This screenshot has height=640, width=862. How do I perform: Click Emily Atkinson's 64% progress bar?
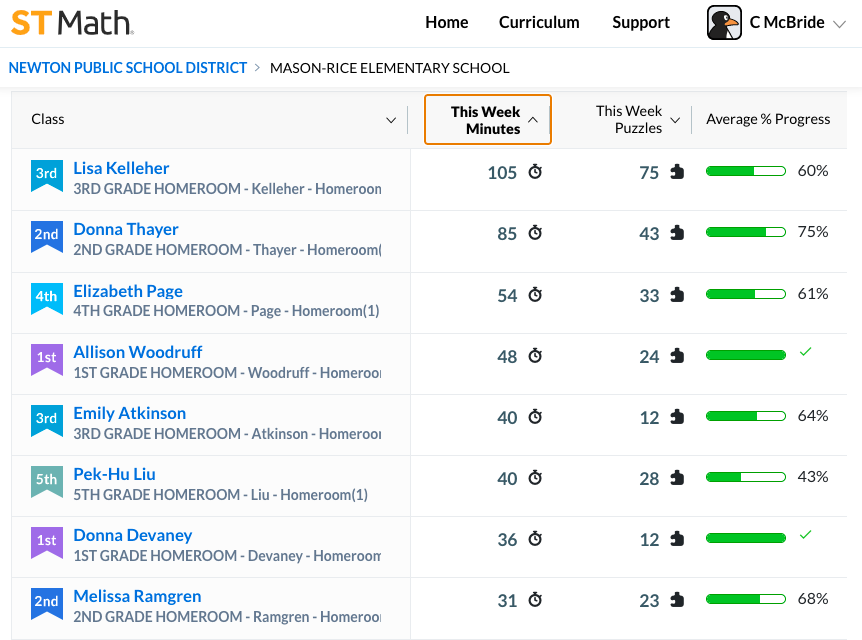pos(745,416)
